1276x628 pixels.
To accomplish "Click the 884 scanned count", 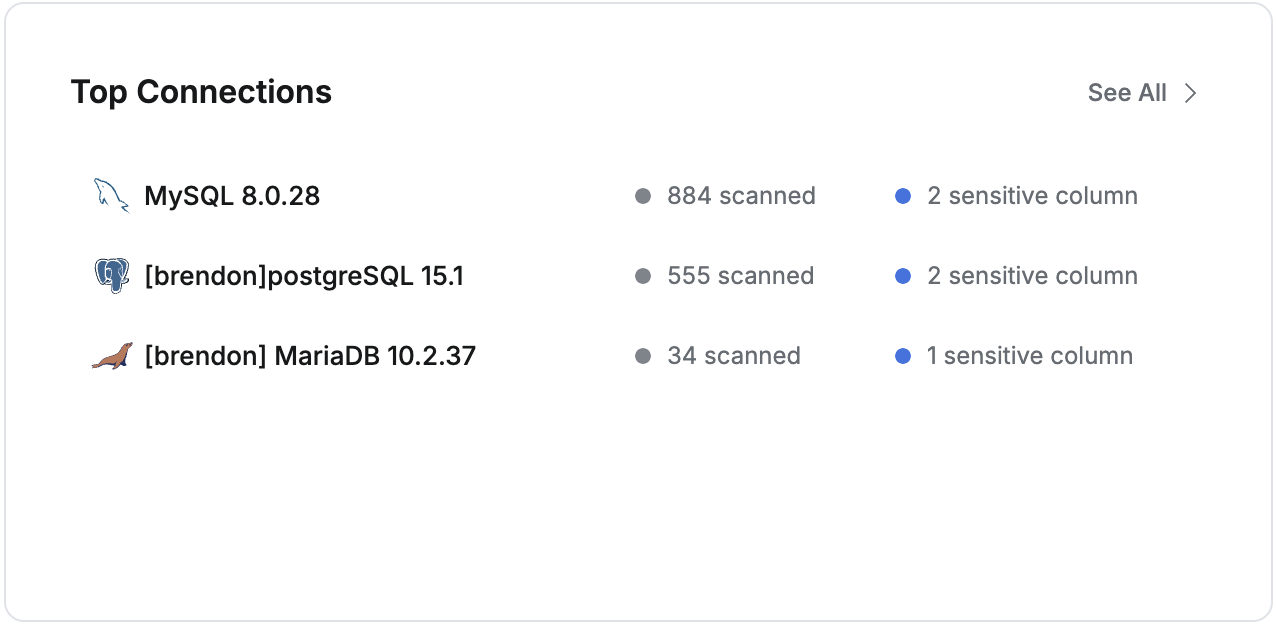I will coord(741,196).
